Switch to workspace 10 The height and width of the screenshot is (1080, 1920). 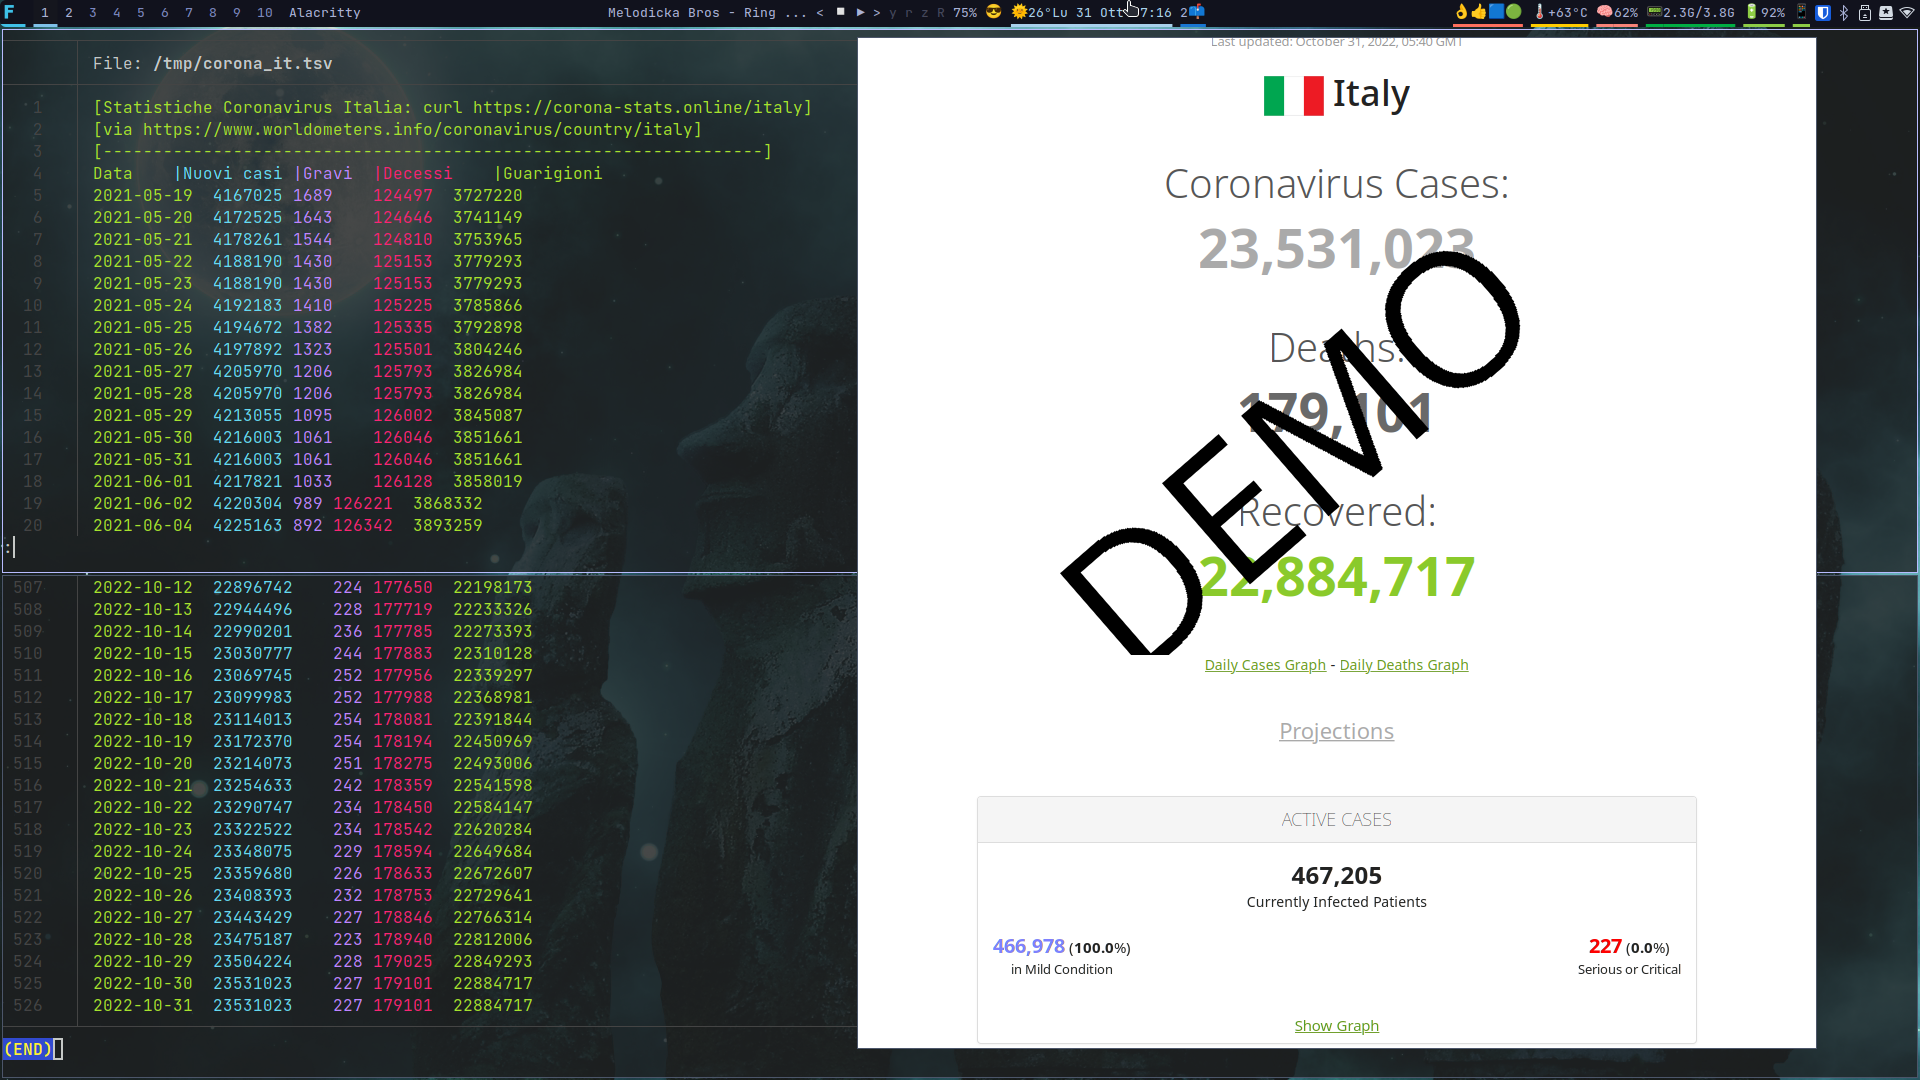pos(264,13)
